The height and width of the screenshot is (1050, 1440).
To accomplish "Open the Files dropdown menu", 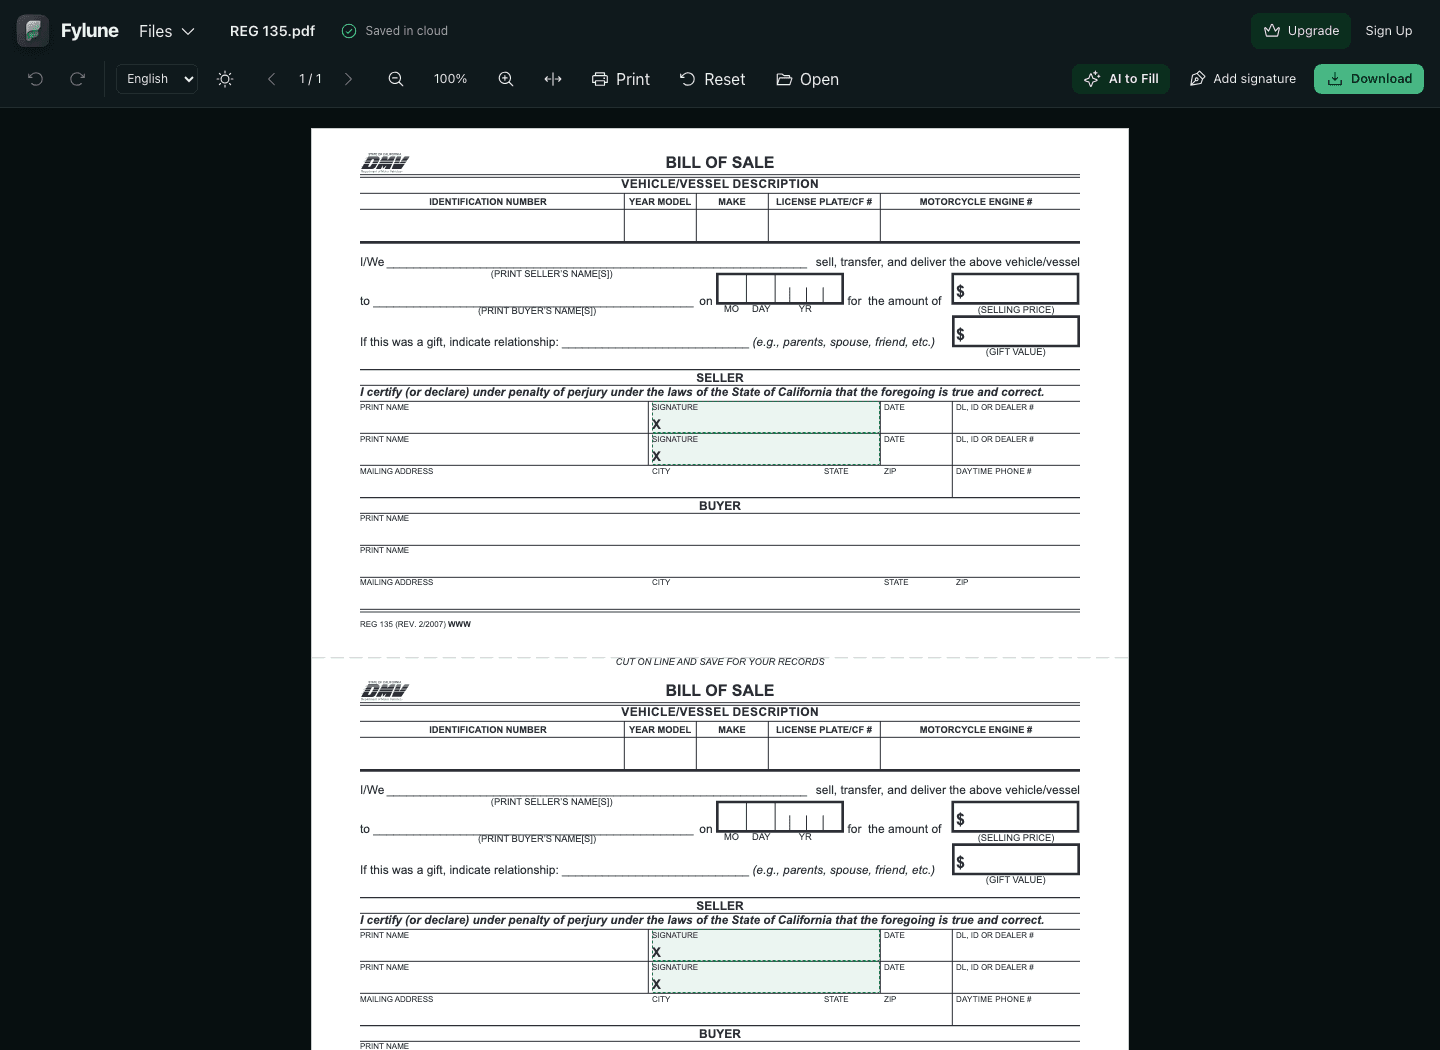I will pyautogui.click(x=167, y=31).
